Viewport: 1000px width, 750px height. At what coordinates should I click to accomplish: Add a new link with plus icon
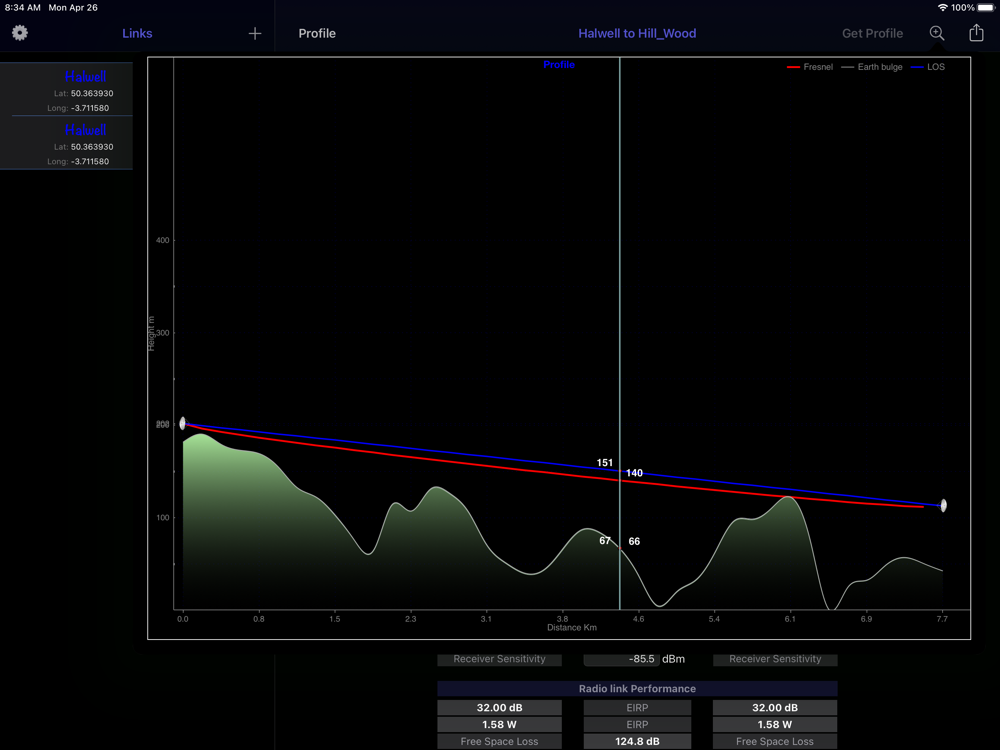tap(254, 33)
